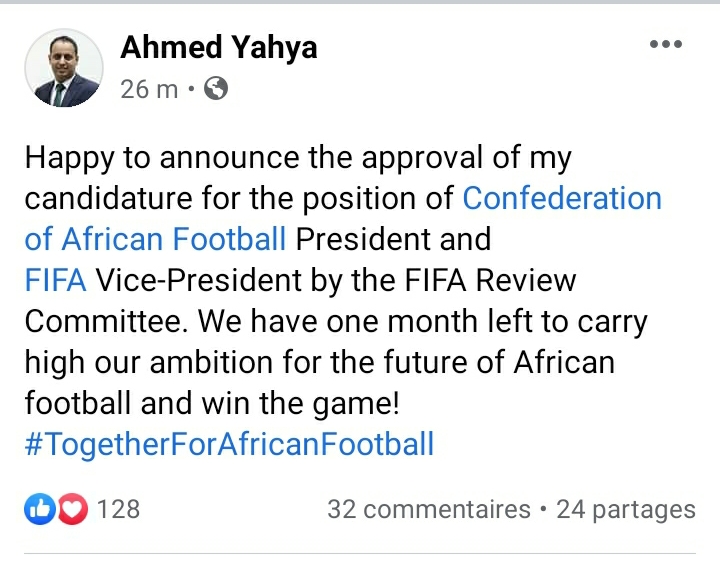Viewport: 720px width, 561px height.
Task: View the 128 reactions count list
Action: 119,509
